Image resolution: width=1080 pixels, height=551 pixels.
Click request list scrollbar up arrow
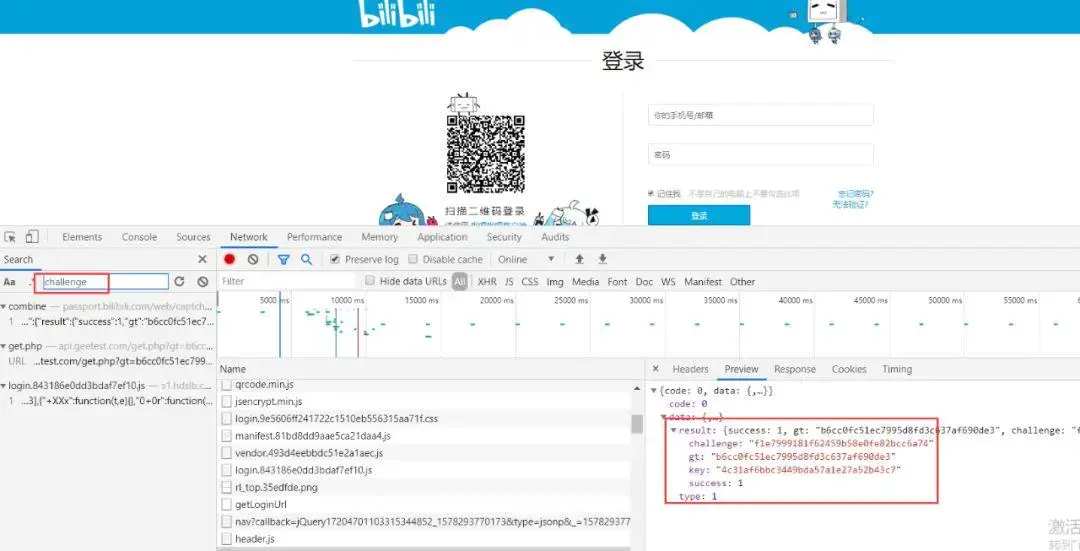(x=636, y=389)
